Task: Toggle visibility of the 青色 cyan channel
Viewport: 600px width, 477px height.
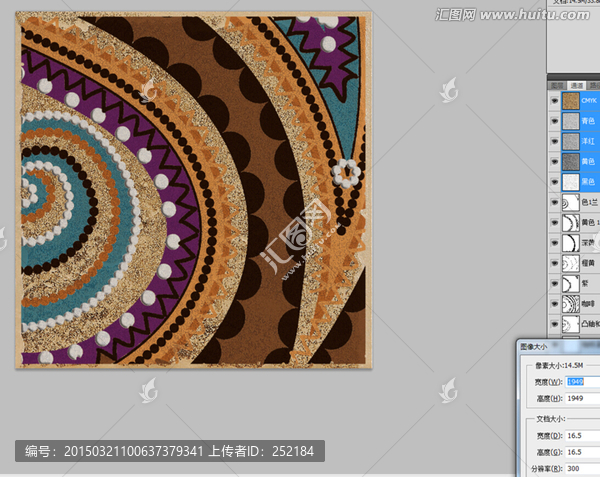Action: click(554, 121)
